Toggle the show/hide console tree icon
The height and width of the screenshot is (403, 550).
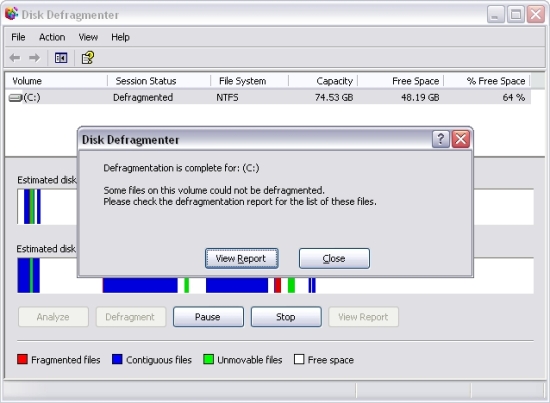click(x=61, y=58)
